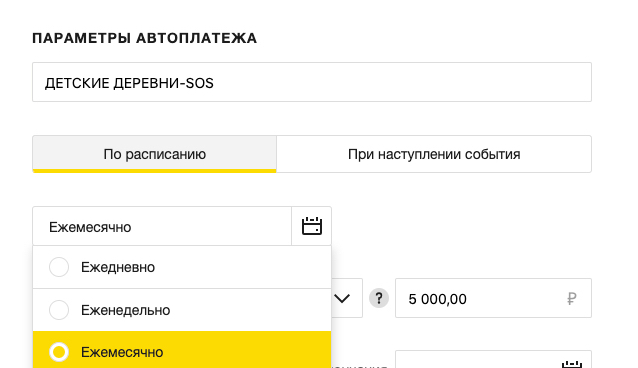Collapse the Ежемесячно frequency combo box
The height and width of the screenshot is (368, 638).
pos(162,226)
